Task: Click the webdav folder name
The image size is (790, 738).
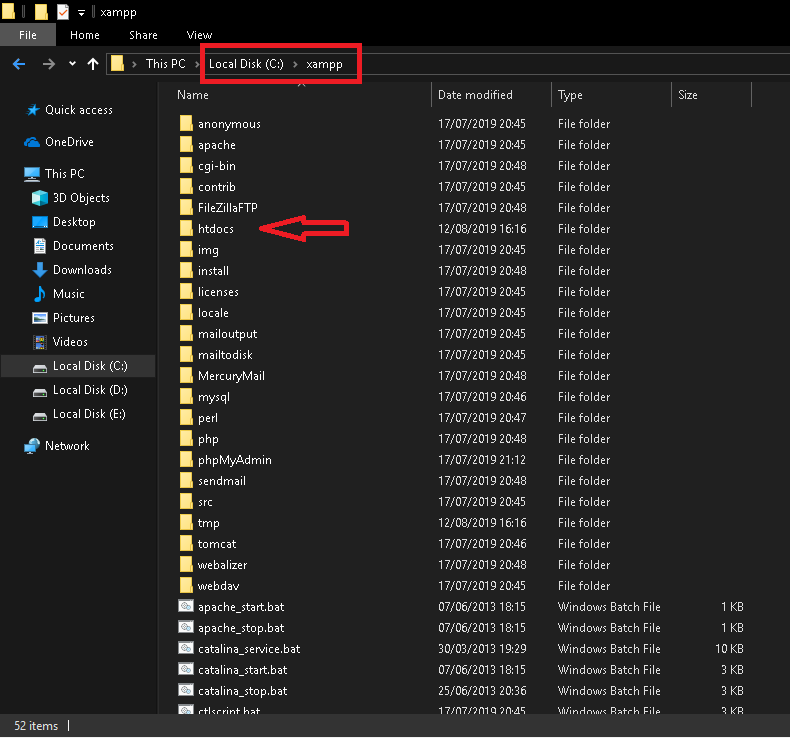Action: (218, 586)
